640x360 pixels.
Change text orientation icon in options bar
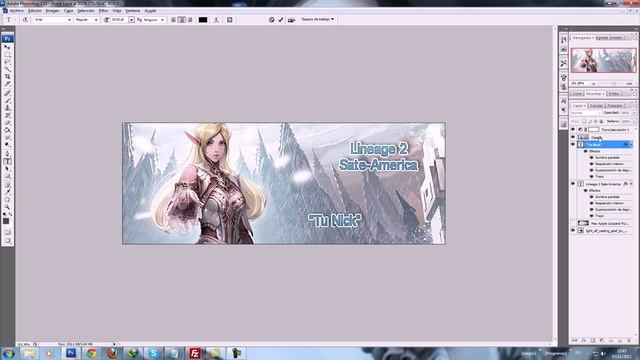[25, 20]
